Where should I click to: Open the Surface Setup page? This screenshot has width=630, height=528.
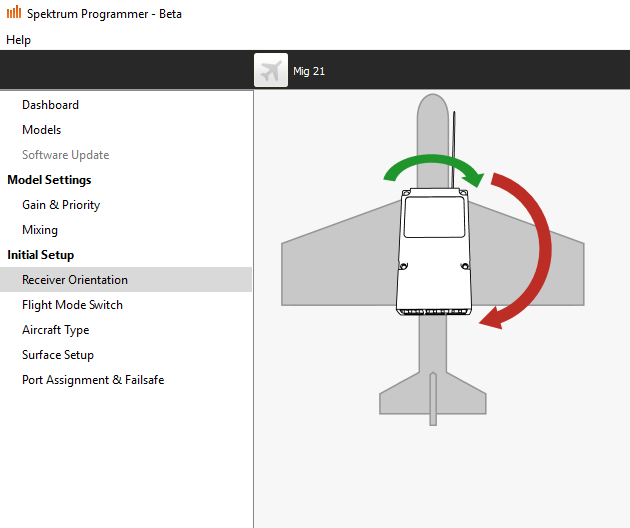click(58, 355)
